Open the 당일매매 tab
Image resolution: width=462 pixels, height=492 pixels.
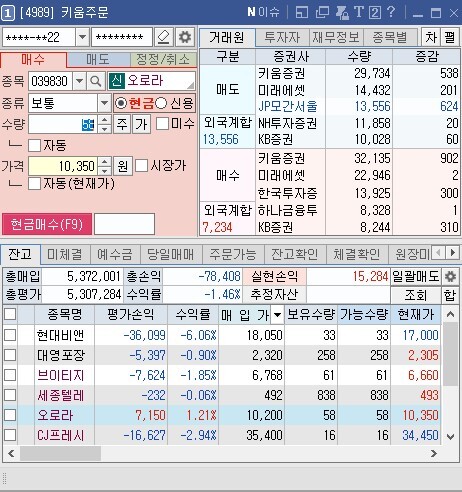coord(171,254)
